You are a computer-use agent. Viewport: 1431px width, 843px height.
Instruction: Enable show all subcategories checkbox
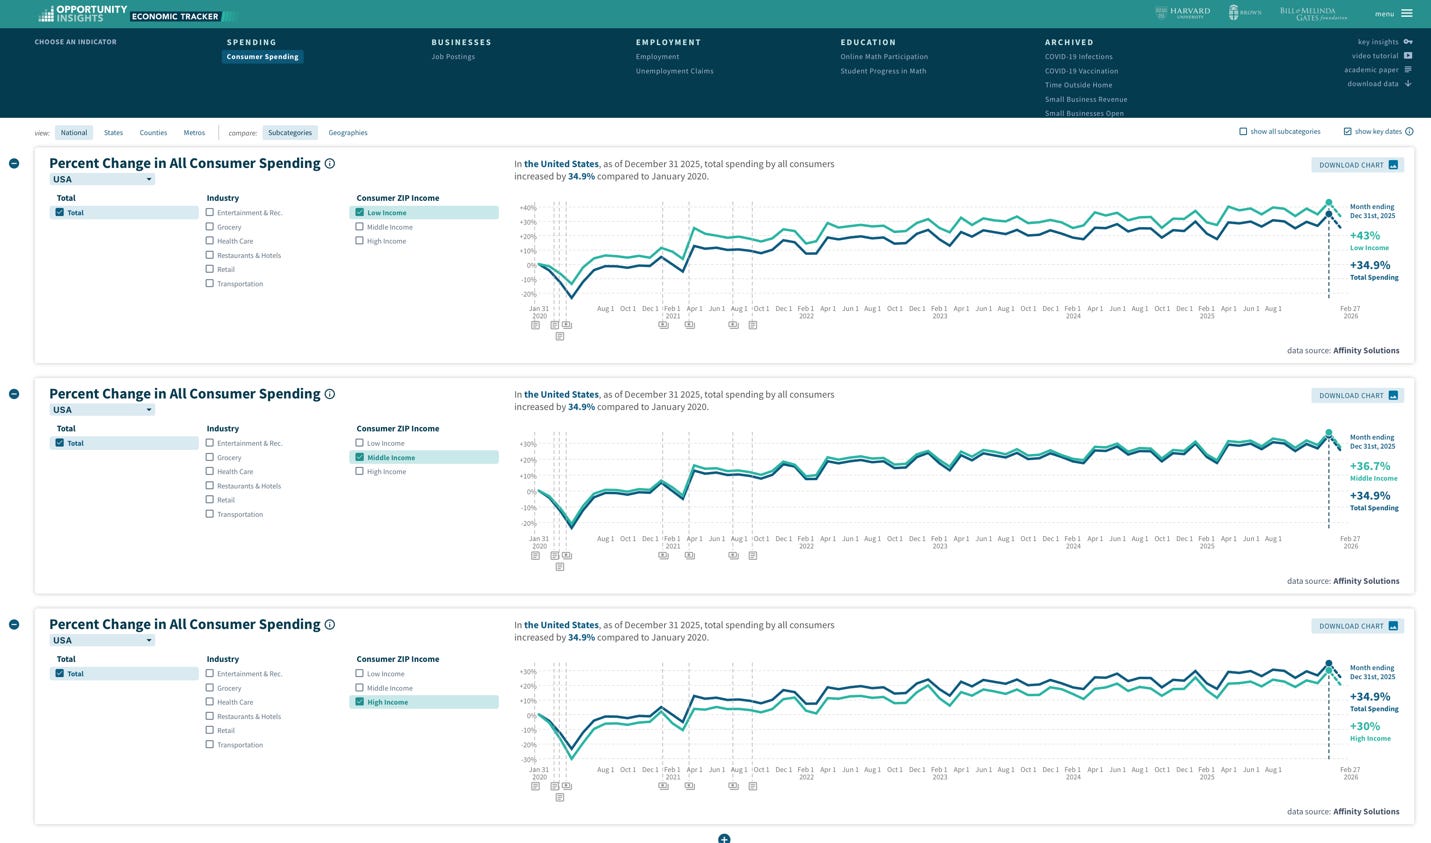point(1243,132)
